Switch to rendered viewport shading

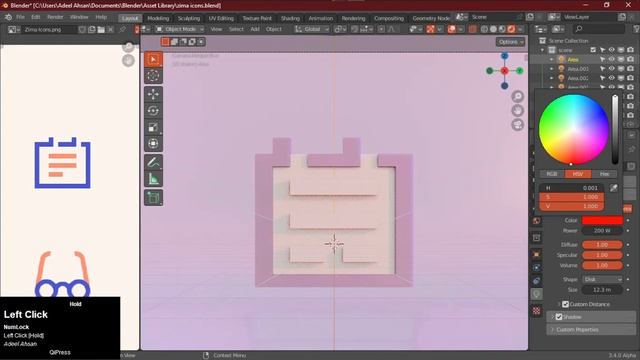tap(511, 29)
